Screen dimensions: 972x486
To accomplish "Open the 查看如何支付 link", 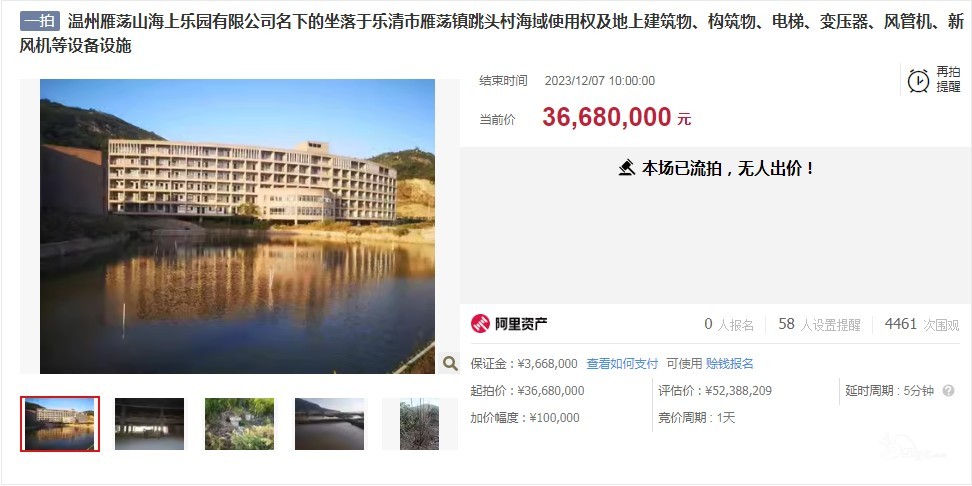I will click(622, 364).
